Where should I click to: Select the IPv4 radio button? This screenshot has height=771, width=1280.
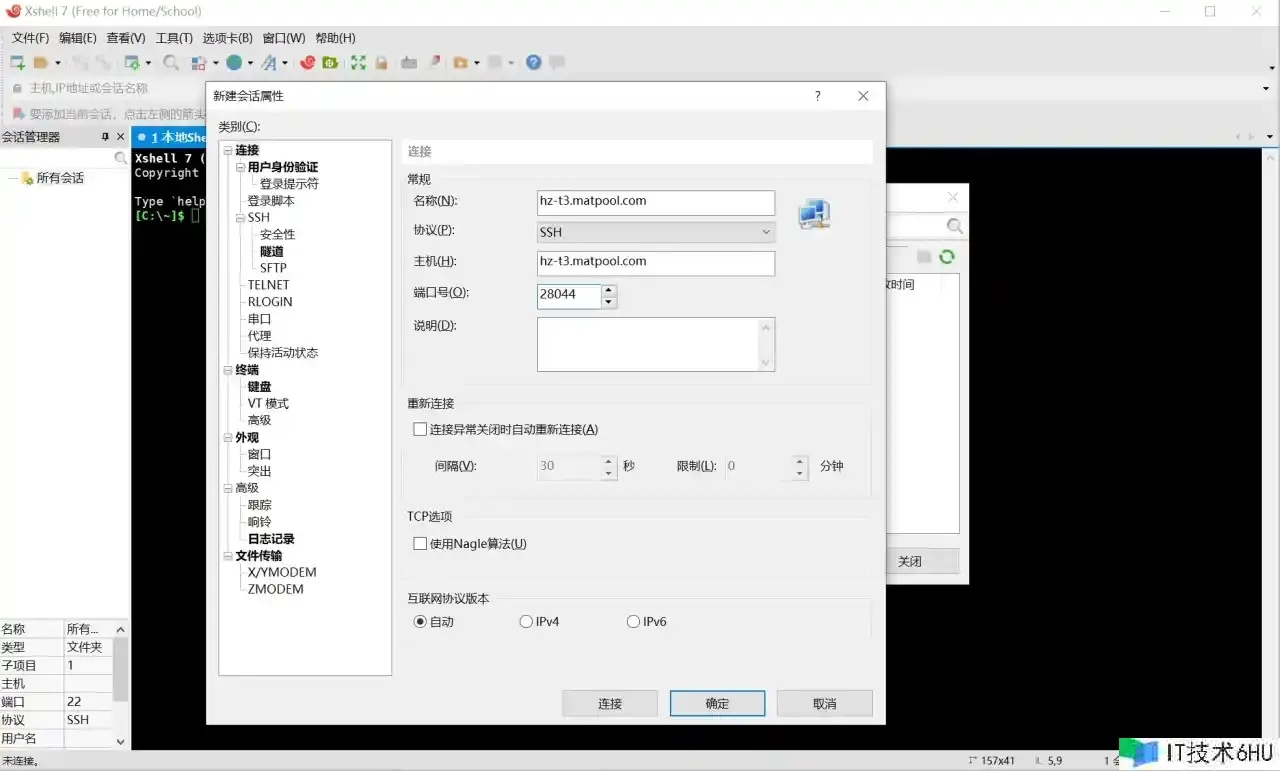[526, 622]
